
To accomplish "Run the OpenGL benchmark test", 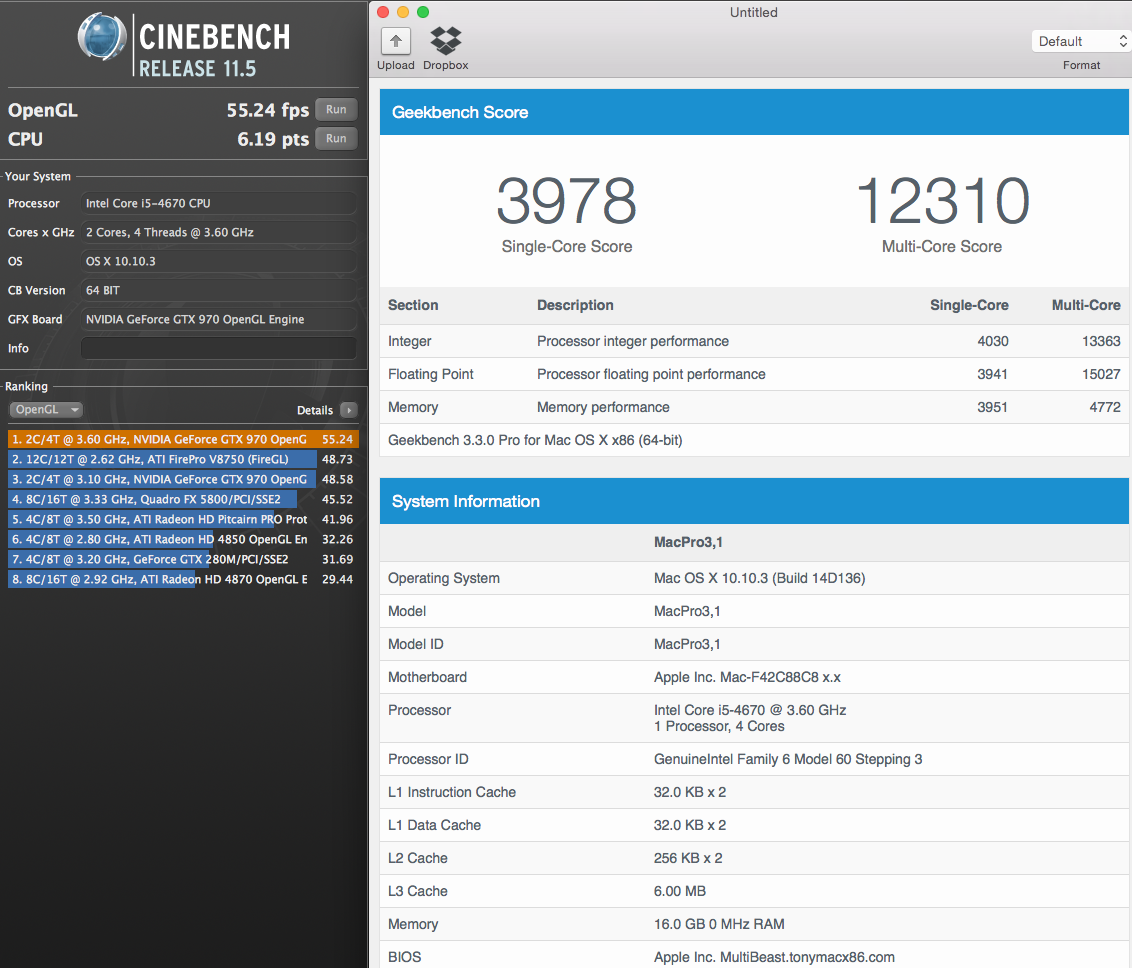I will [336, 110].
